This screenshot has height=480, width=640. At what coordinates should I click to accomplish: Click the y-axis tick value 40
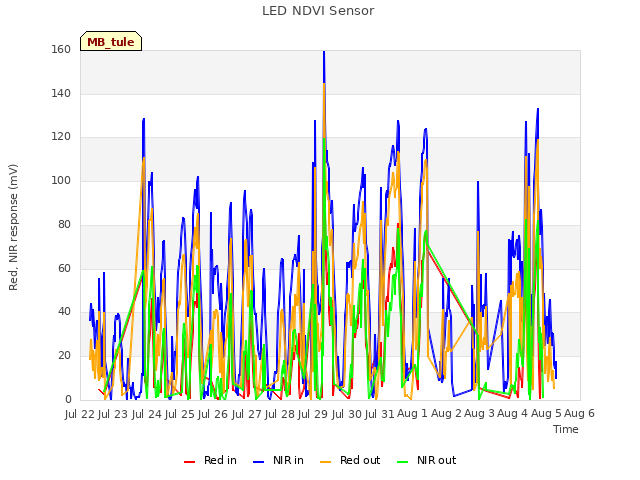coord(64,312)
